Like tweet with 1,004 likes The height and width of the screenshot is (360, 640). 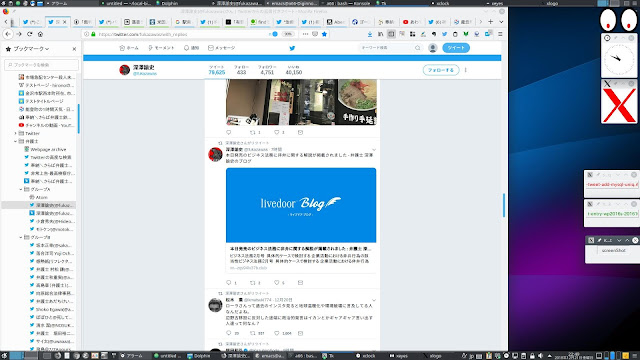tap(277, 333)
